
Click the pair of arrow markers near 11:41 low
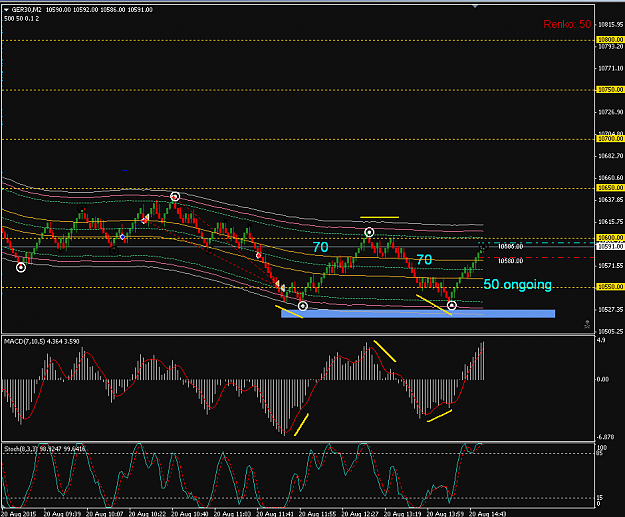[x=280, y=285]
